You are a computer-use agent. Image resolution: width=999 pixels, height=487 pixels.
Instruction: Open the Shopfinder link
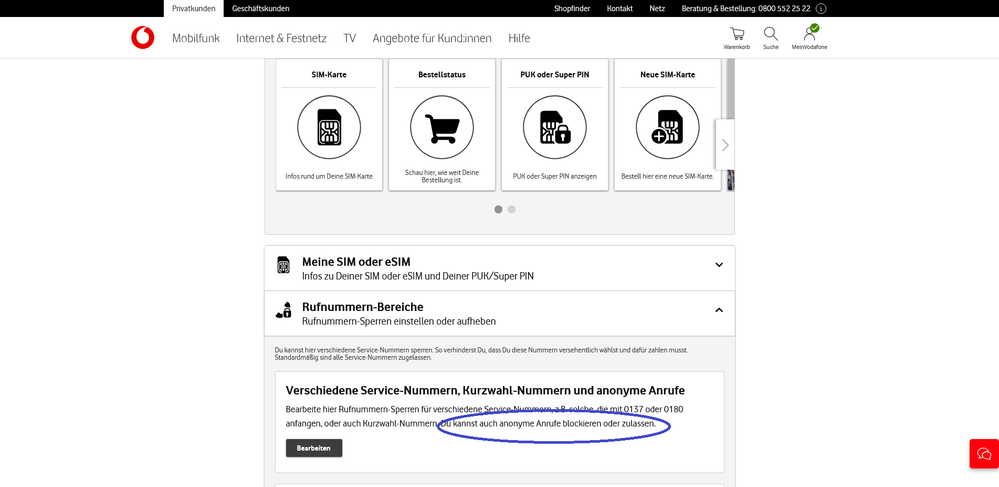572,9
